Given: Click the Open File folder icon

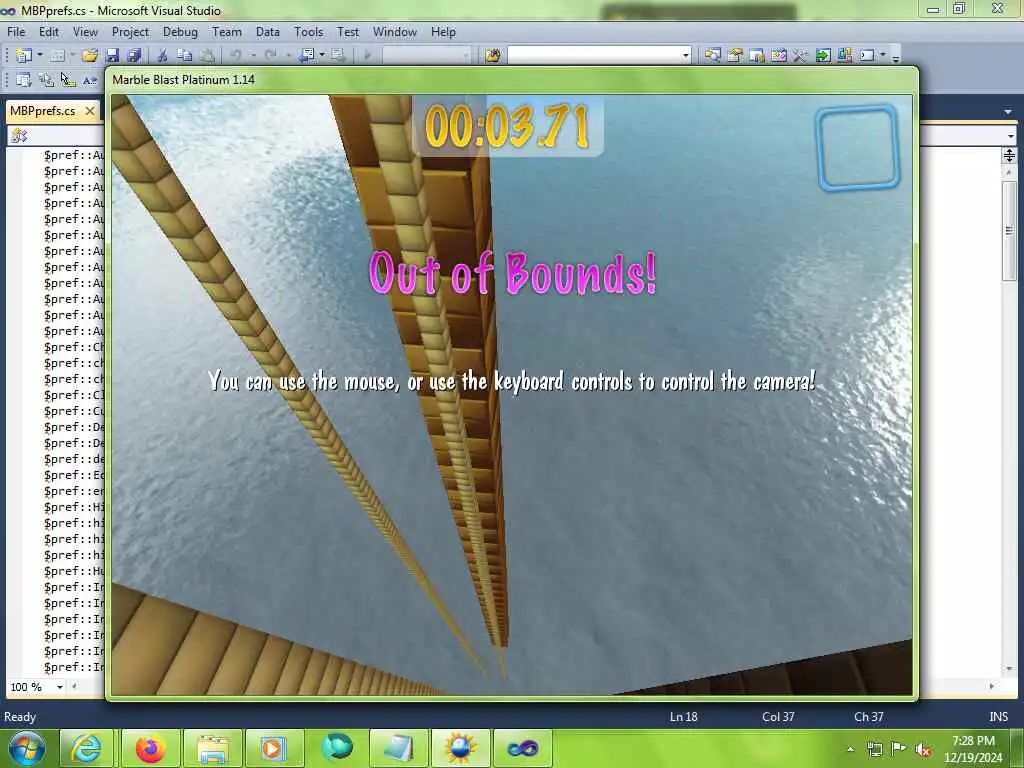Looking at the screenshot, I should tap(89, 56).
